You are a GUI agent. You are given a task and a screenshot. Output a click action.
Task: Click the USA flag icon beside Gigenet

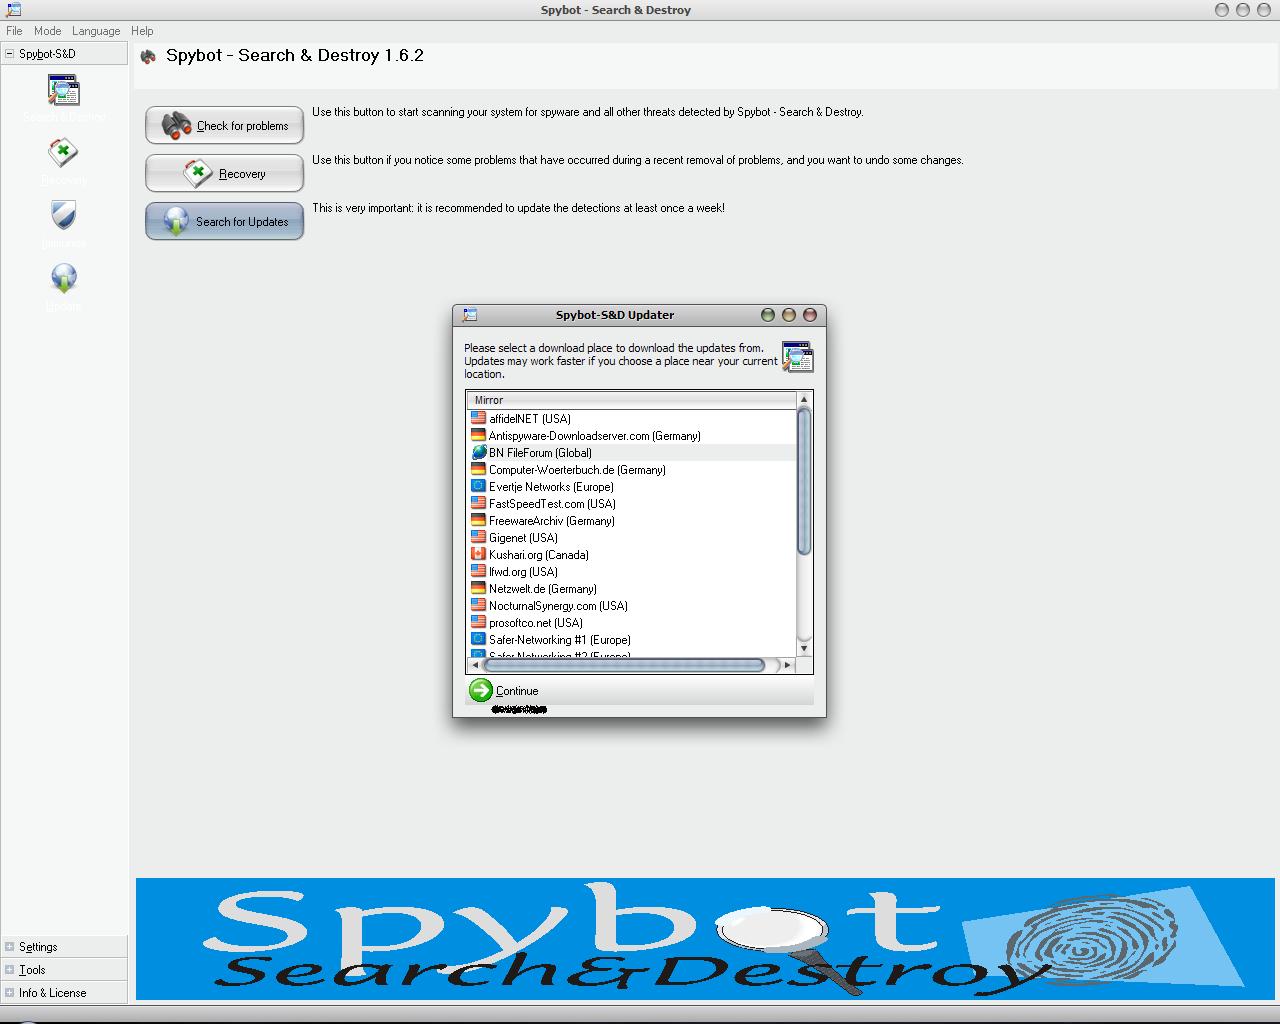pyautogui.click(x=479, y=538)
